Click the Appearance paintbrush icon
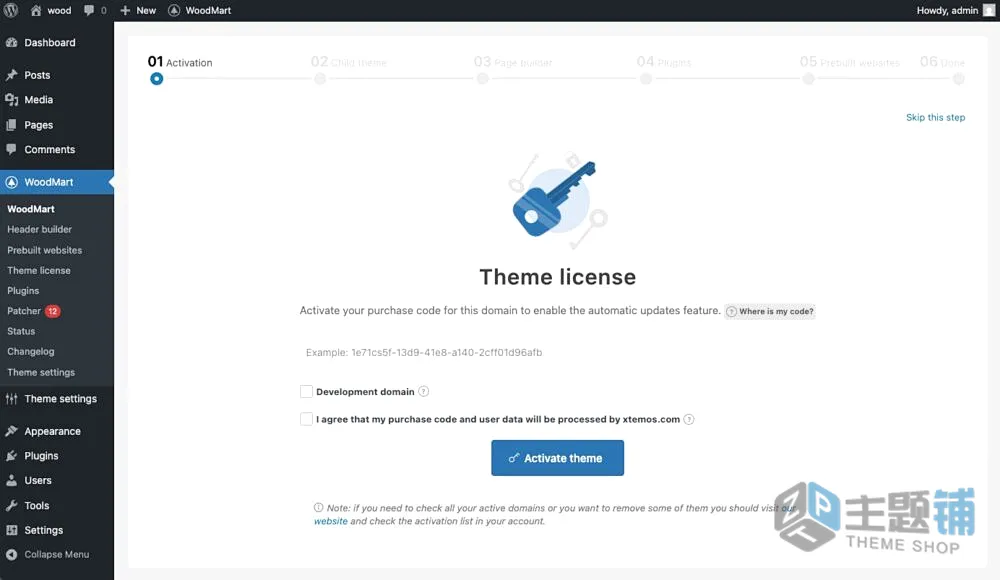This screenshot has width=1000, height=580. point(11,431)
